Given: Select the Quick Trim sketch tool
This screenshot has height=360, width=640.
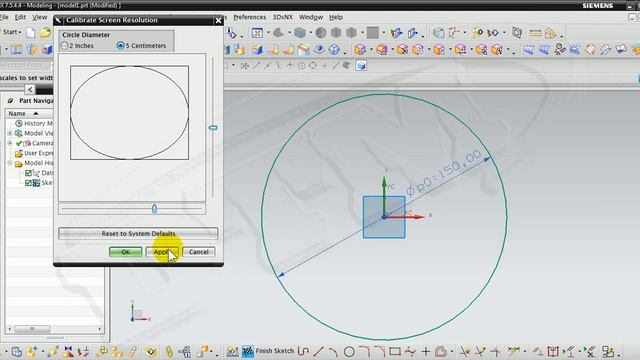Looking at the screenshot, I should [465, 351].
